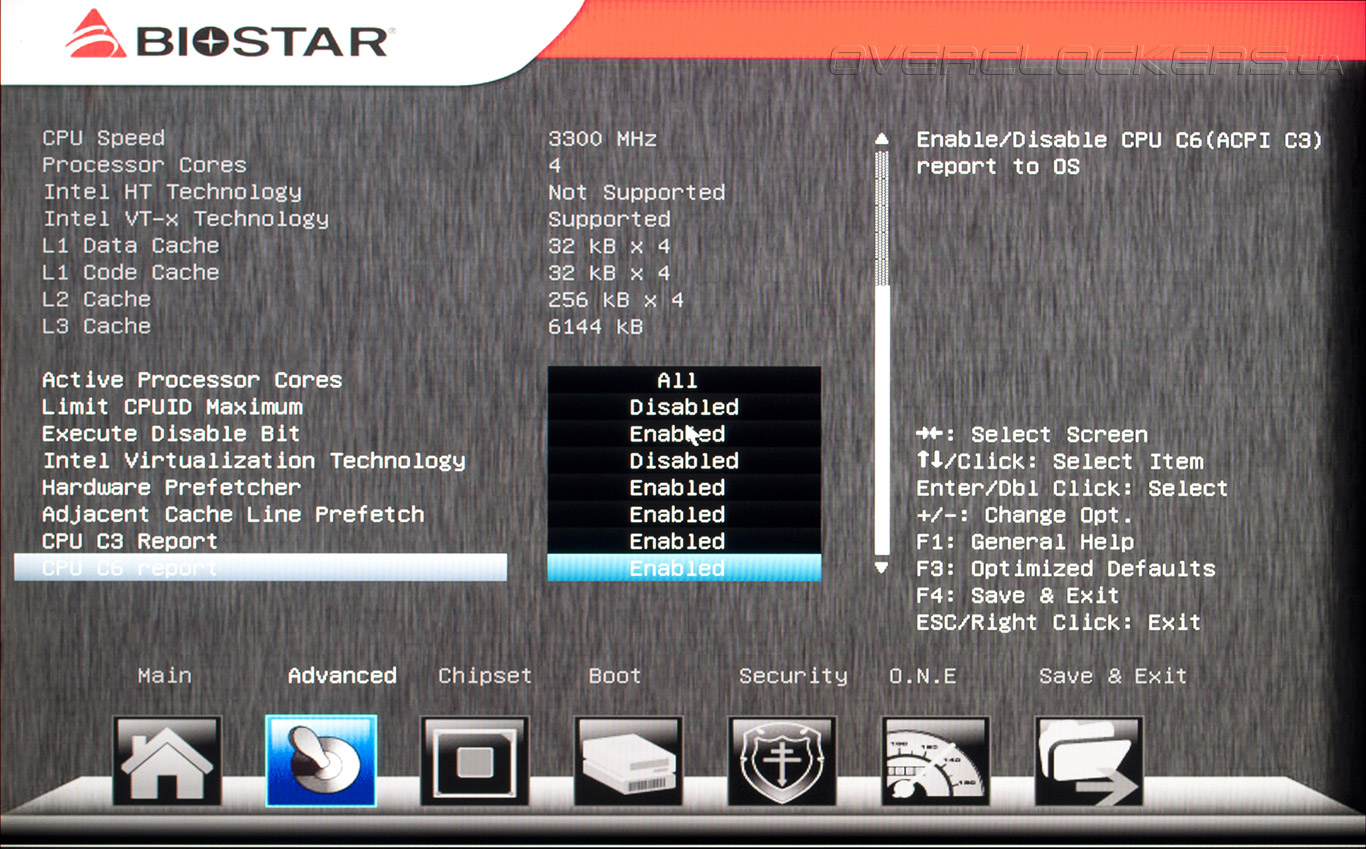Go to the Boot tab label
The image size is (1366, 849).
615,676
